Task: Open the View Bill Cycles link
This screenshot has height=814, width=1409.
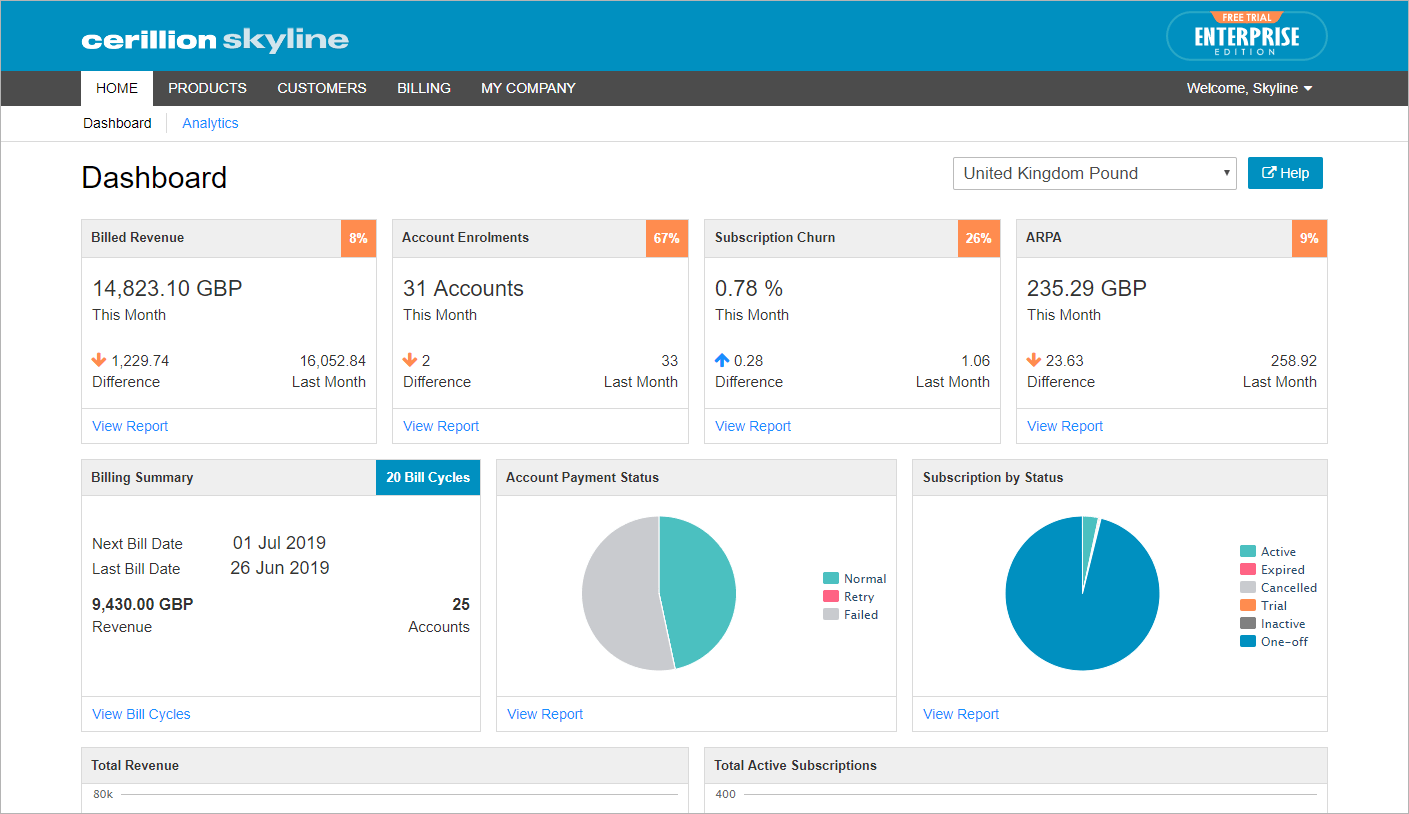Action: 141,714
